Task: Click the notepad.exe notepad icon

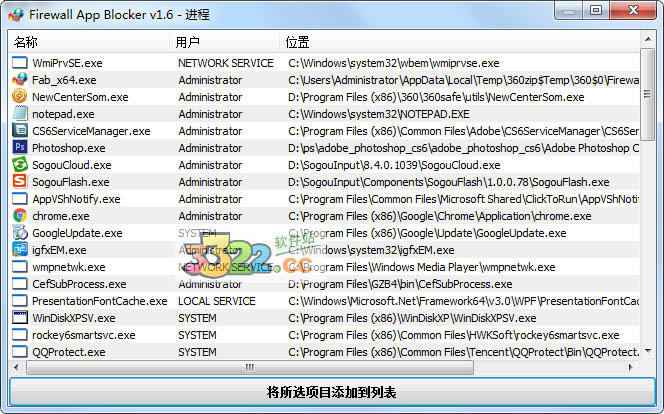Action: coord(19,113)
